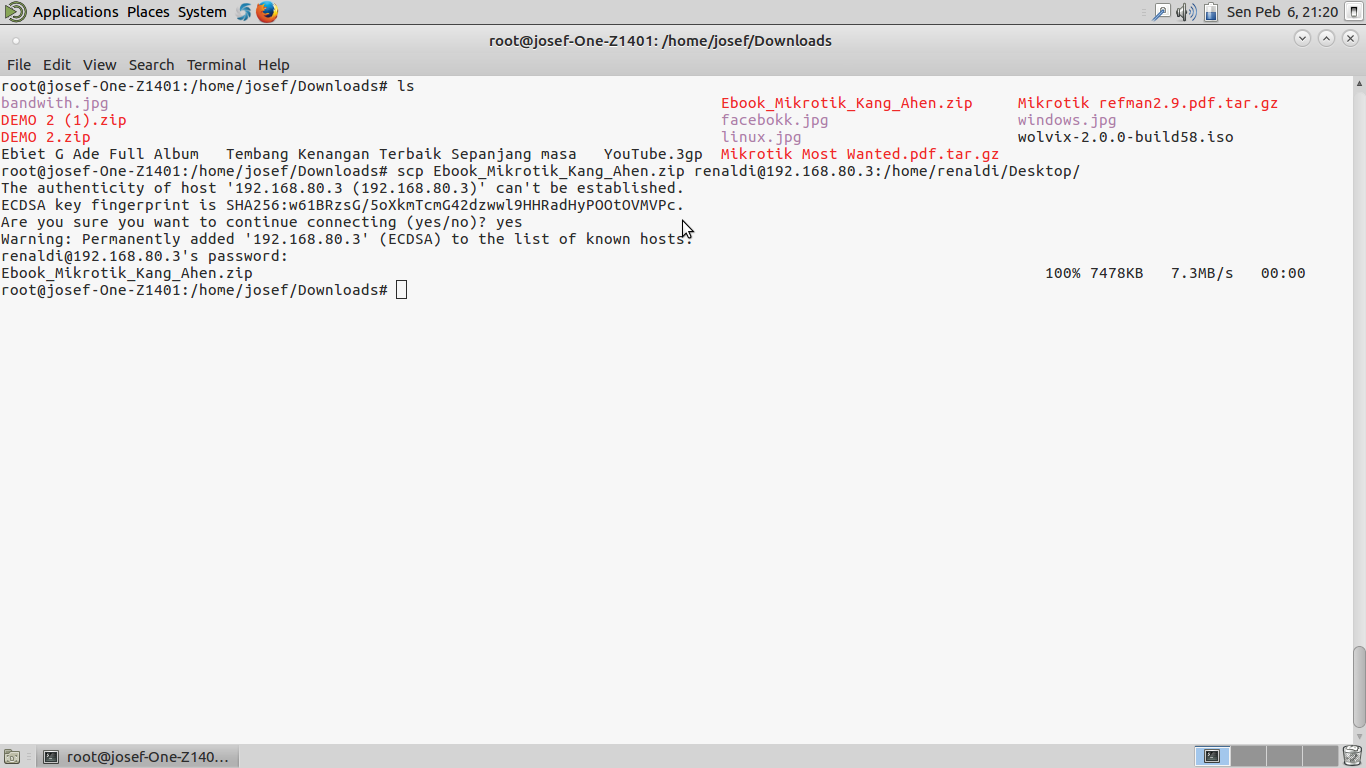The width and height of the screenshot is (1366, 768).
Task: Click the Permanently added warning line
Action: click(x=347, y=239)
